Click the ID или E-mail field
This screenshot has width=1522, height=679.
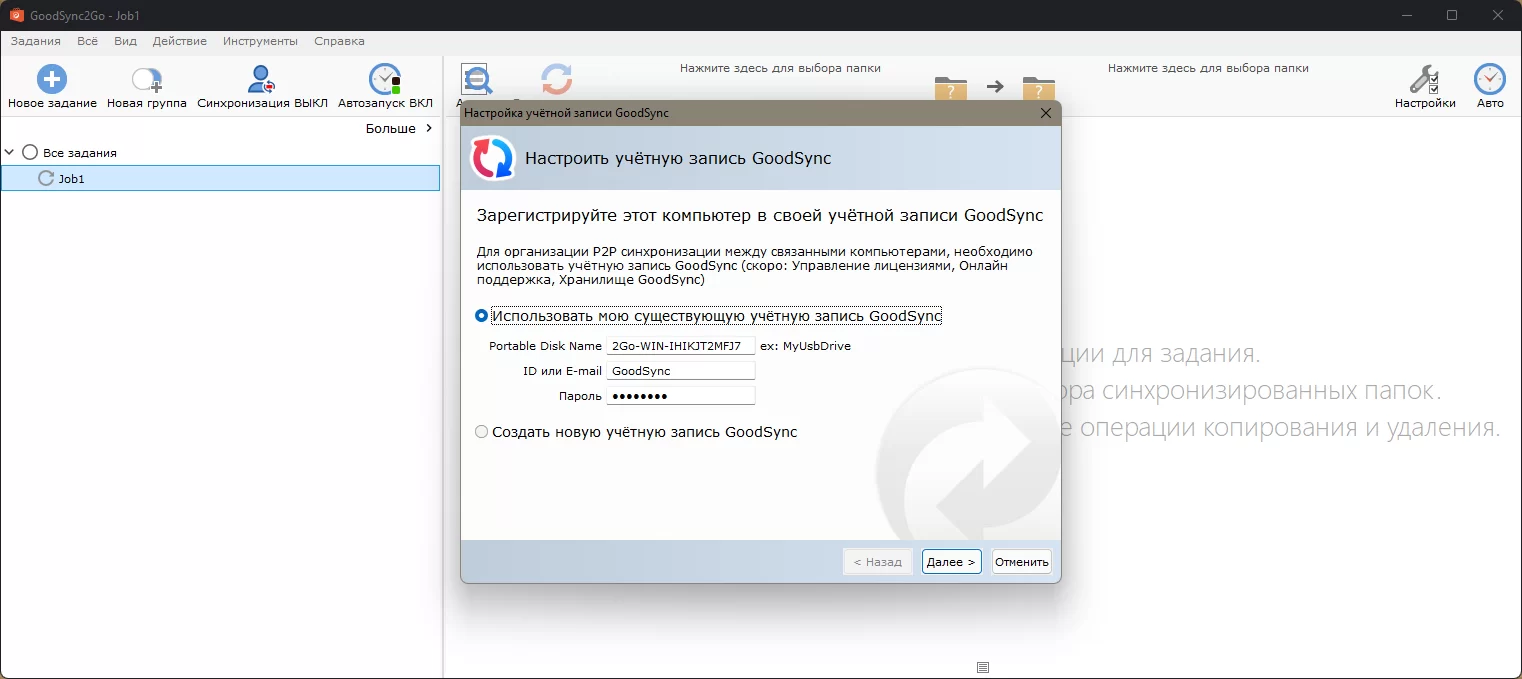tap(681, 371)
